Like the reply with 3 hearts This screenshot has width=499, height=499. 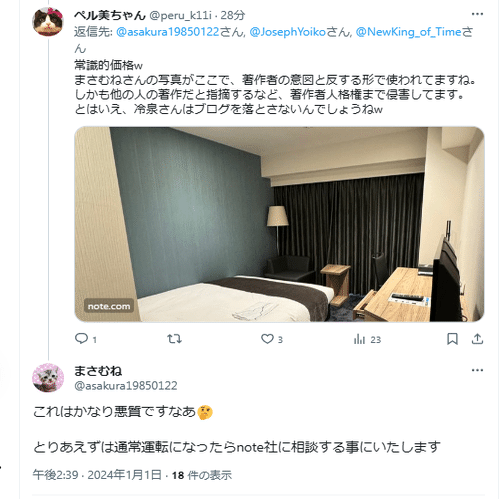[267, 339]
